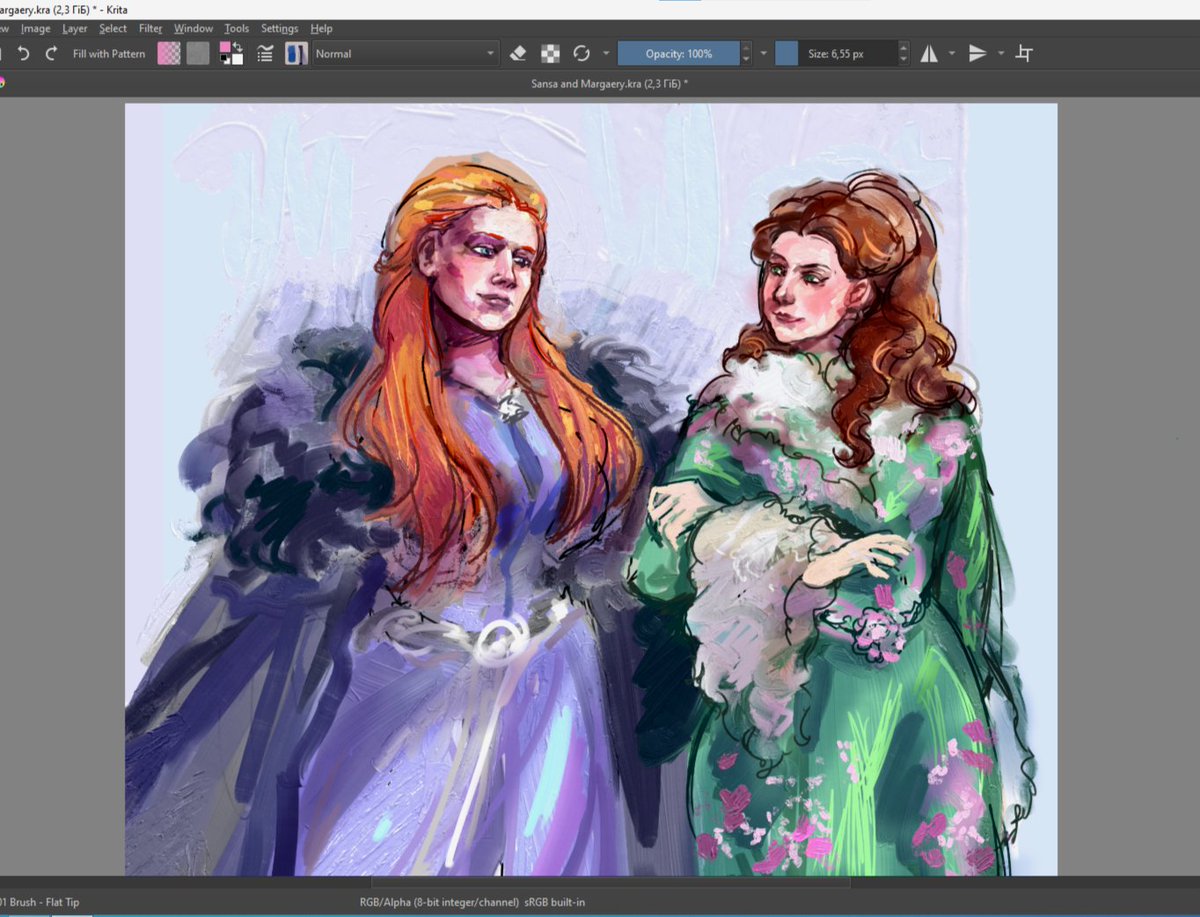The image size is (1200, 917).
Task: Click the Fill with Pattern button
Action: (109, 54)
